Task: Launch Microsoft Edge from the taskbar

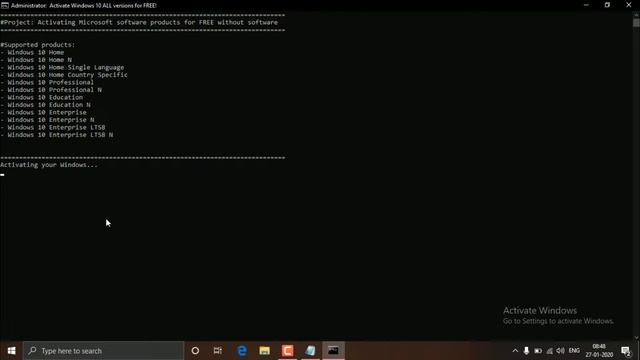Action: coord(242,351)
